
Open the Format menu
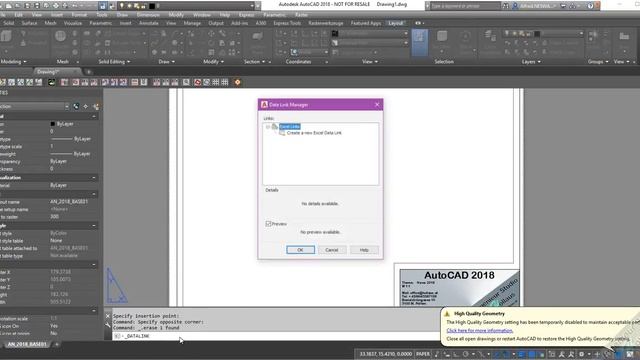pyautogui.click(x=79, y=15)
